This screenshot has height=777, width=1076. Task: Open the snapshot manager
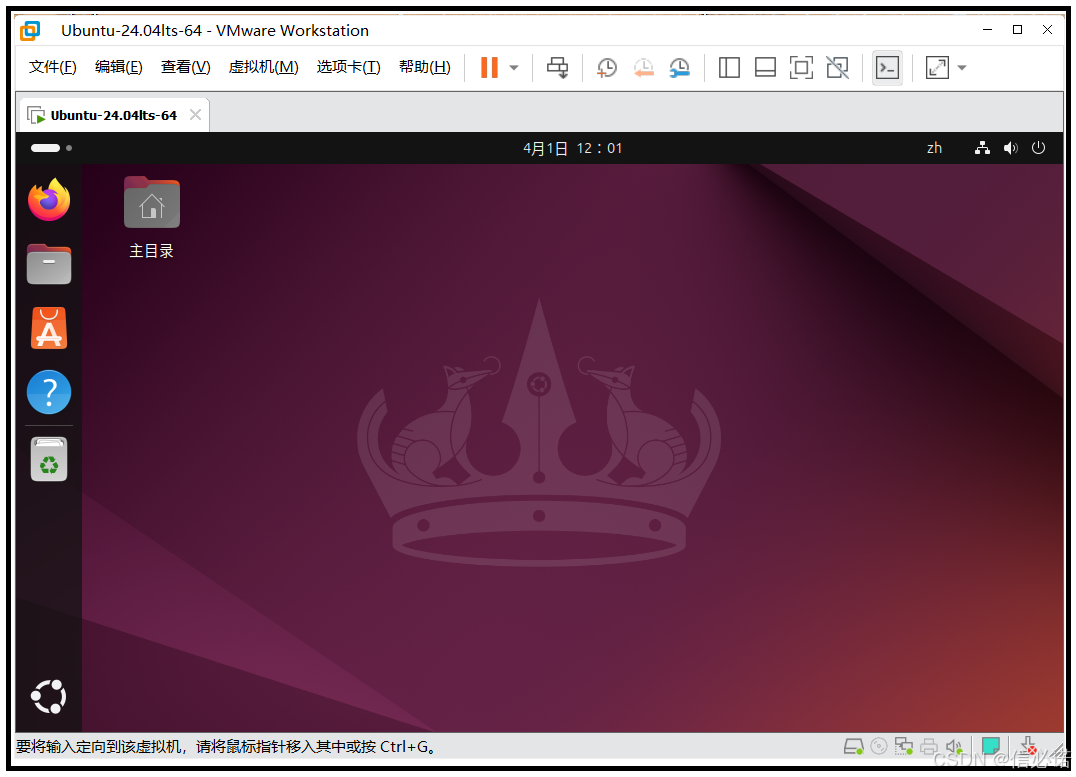[680, 67]
